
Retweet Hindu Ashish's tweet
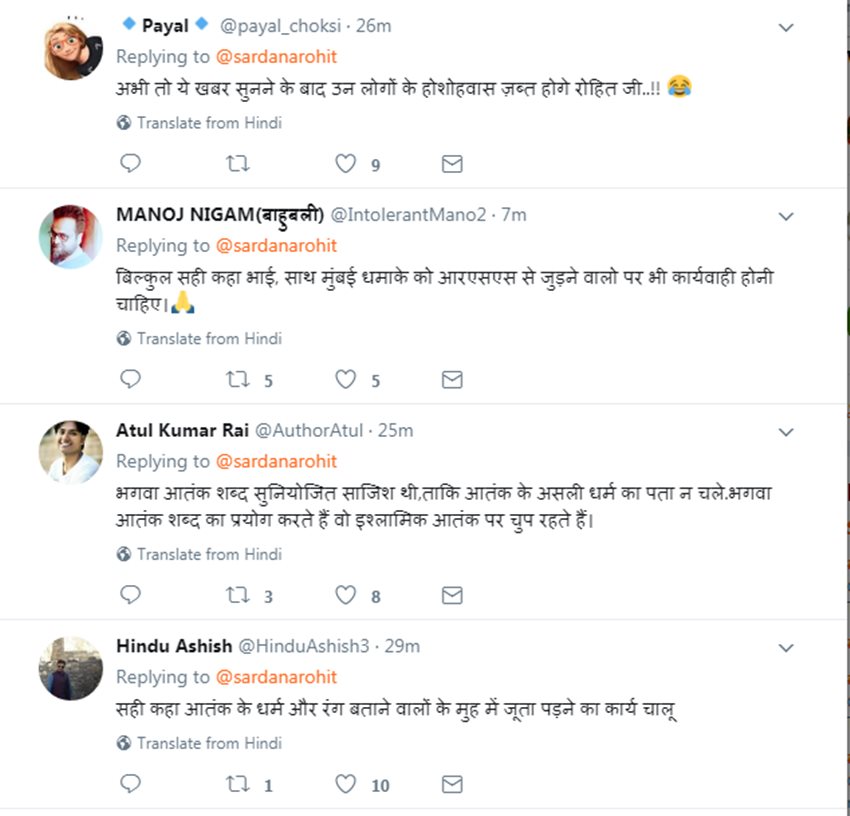tap(238, 785)
